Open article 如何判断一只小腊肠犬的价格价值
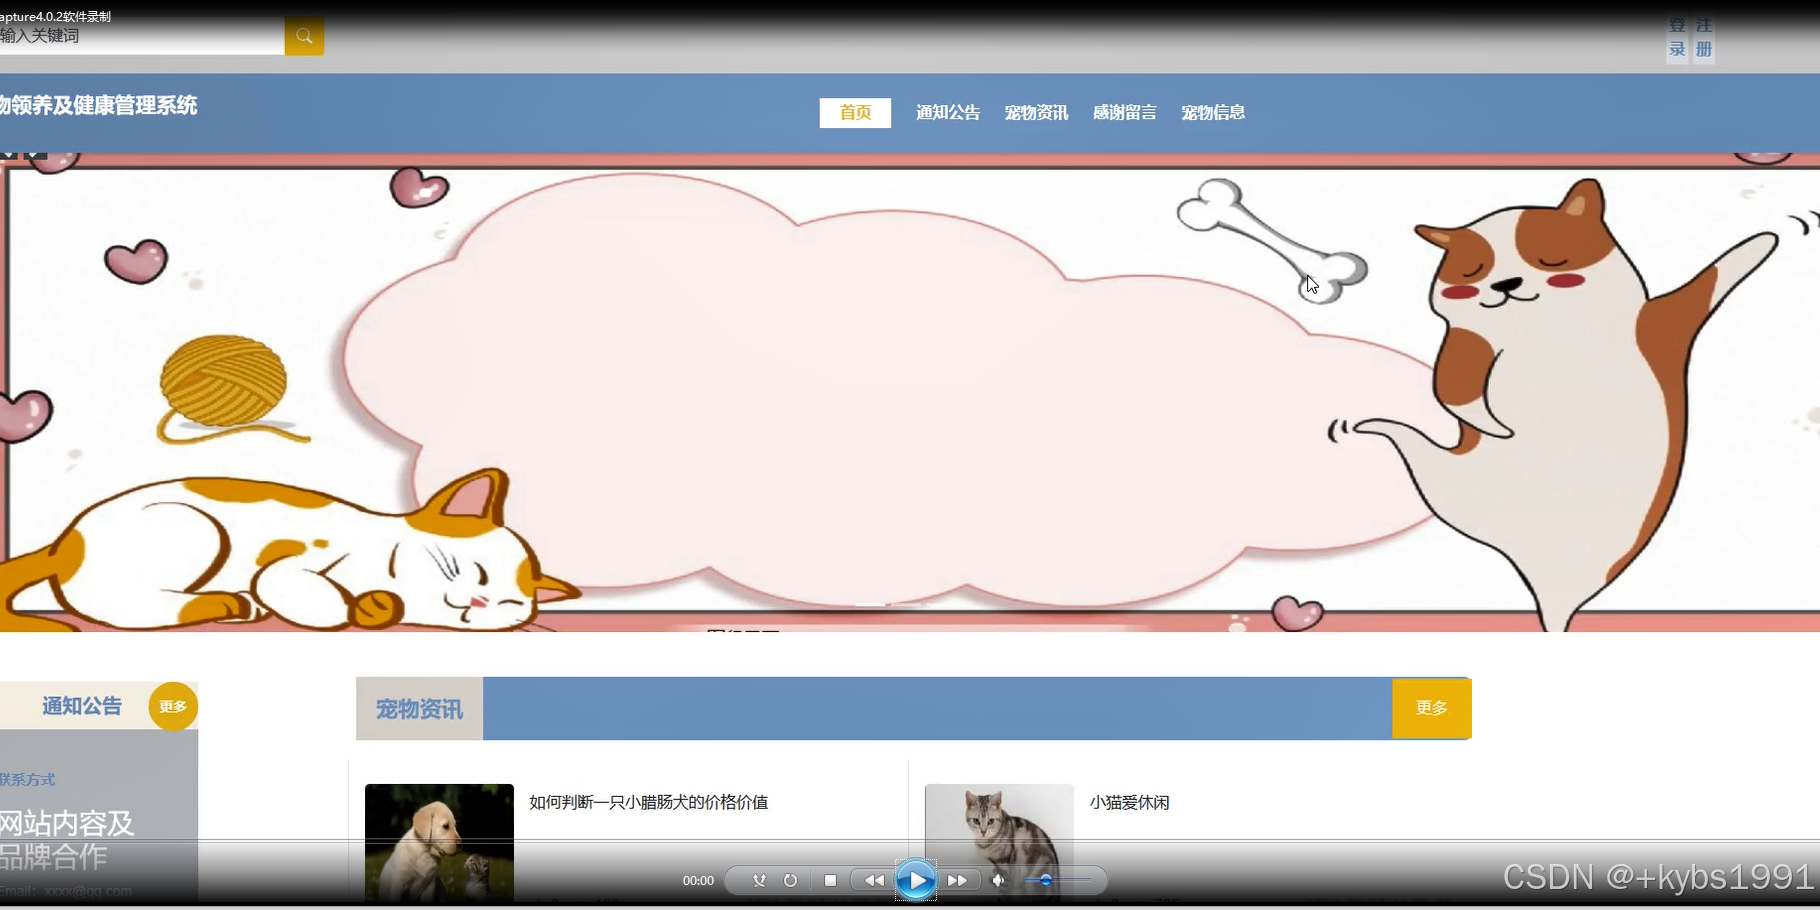Viewport: 1820px width, 910px height. [x=648, y=802]
